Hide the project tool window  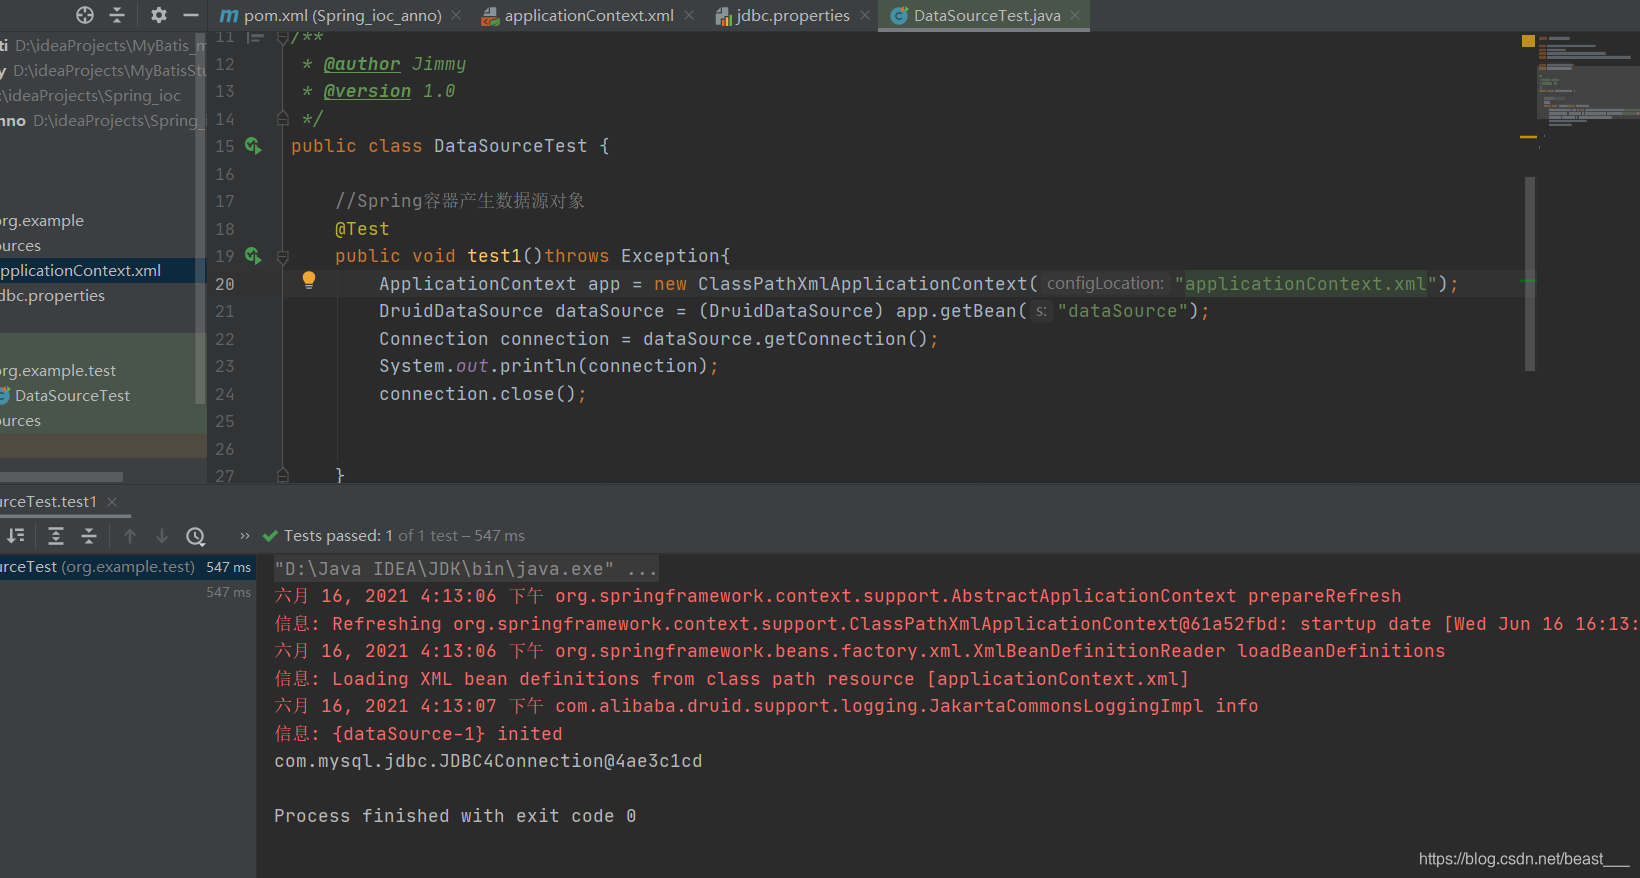190,15
